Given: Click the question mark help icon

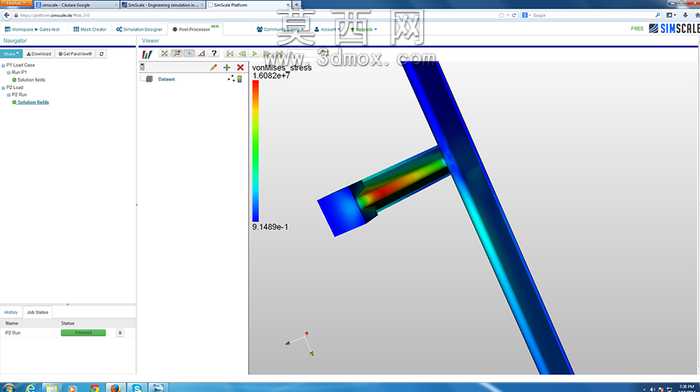Looking at the screenshot, I should click(214, 54).
